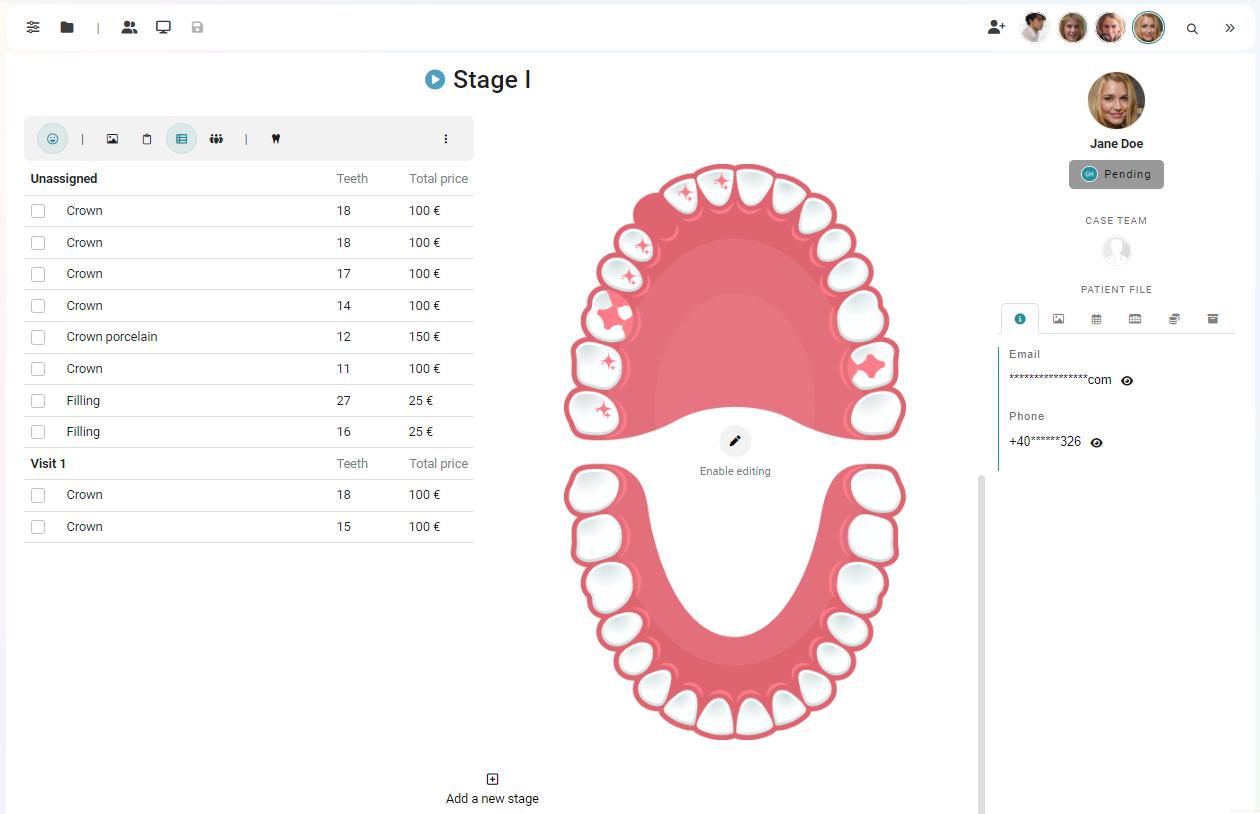Select the checkbox for the Filling on tooth 27
This screenshot has width=1260, height=814.
(38, 400)
